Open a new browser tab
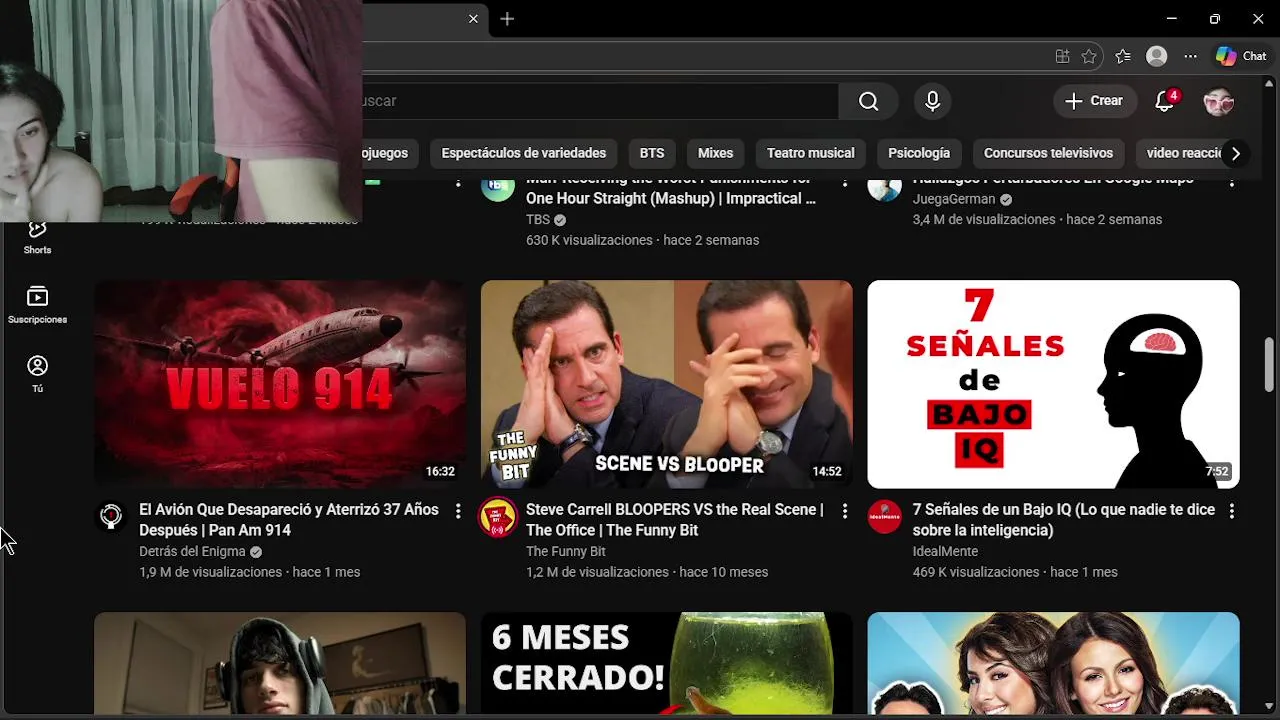Viewport: 1280px width, 720px height. click(507, 19)
